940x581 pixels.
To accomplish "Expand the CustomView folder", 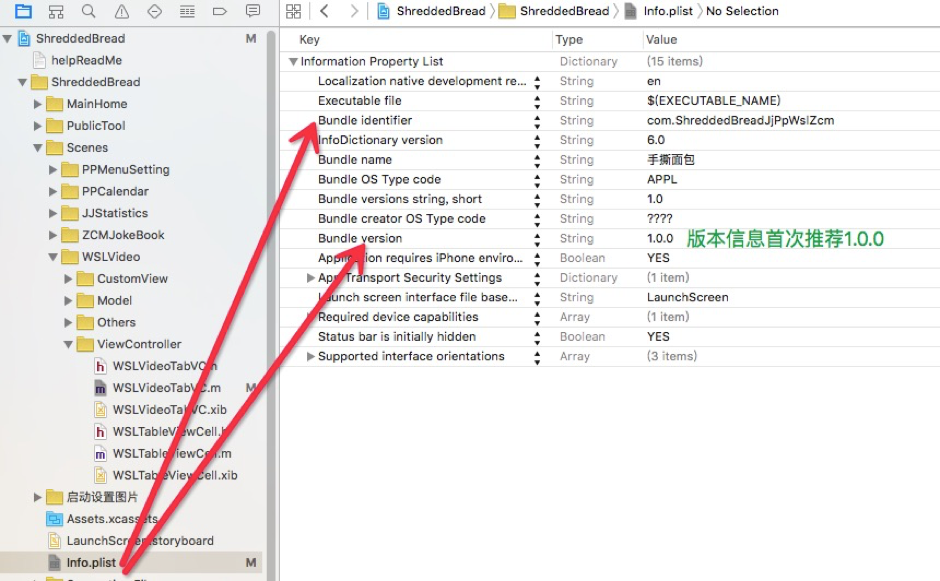I will pos(68,279).
